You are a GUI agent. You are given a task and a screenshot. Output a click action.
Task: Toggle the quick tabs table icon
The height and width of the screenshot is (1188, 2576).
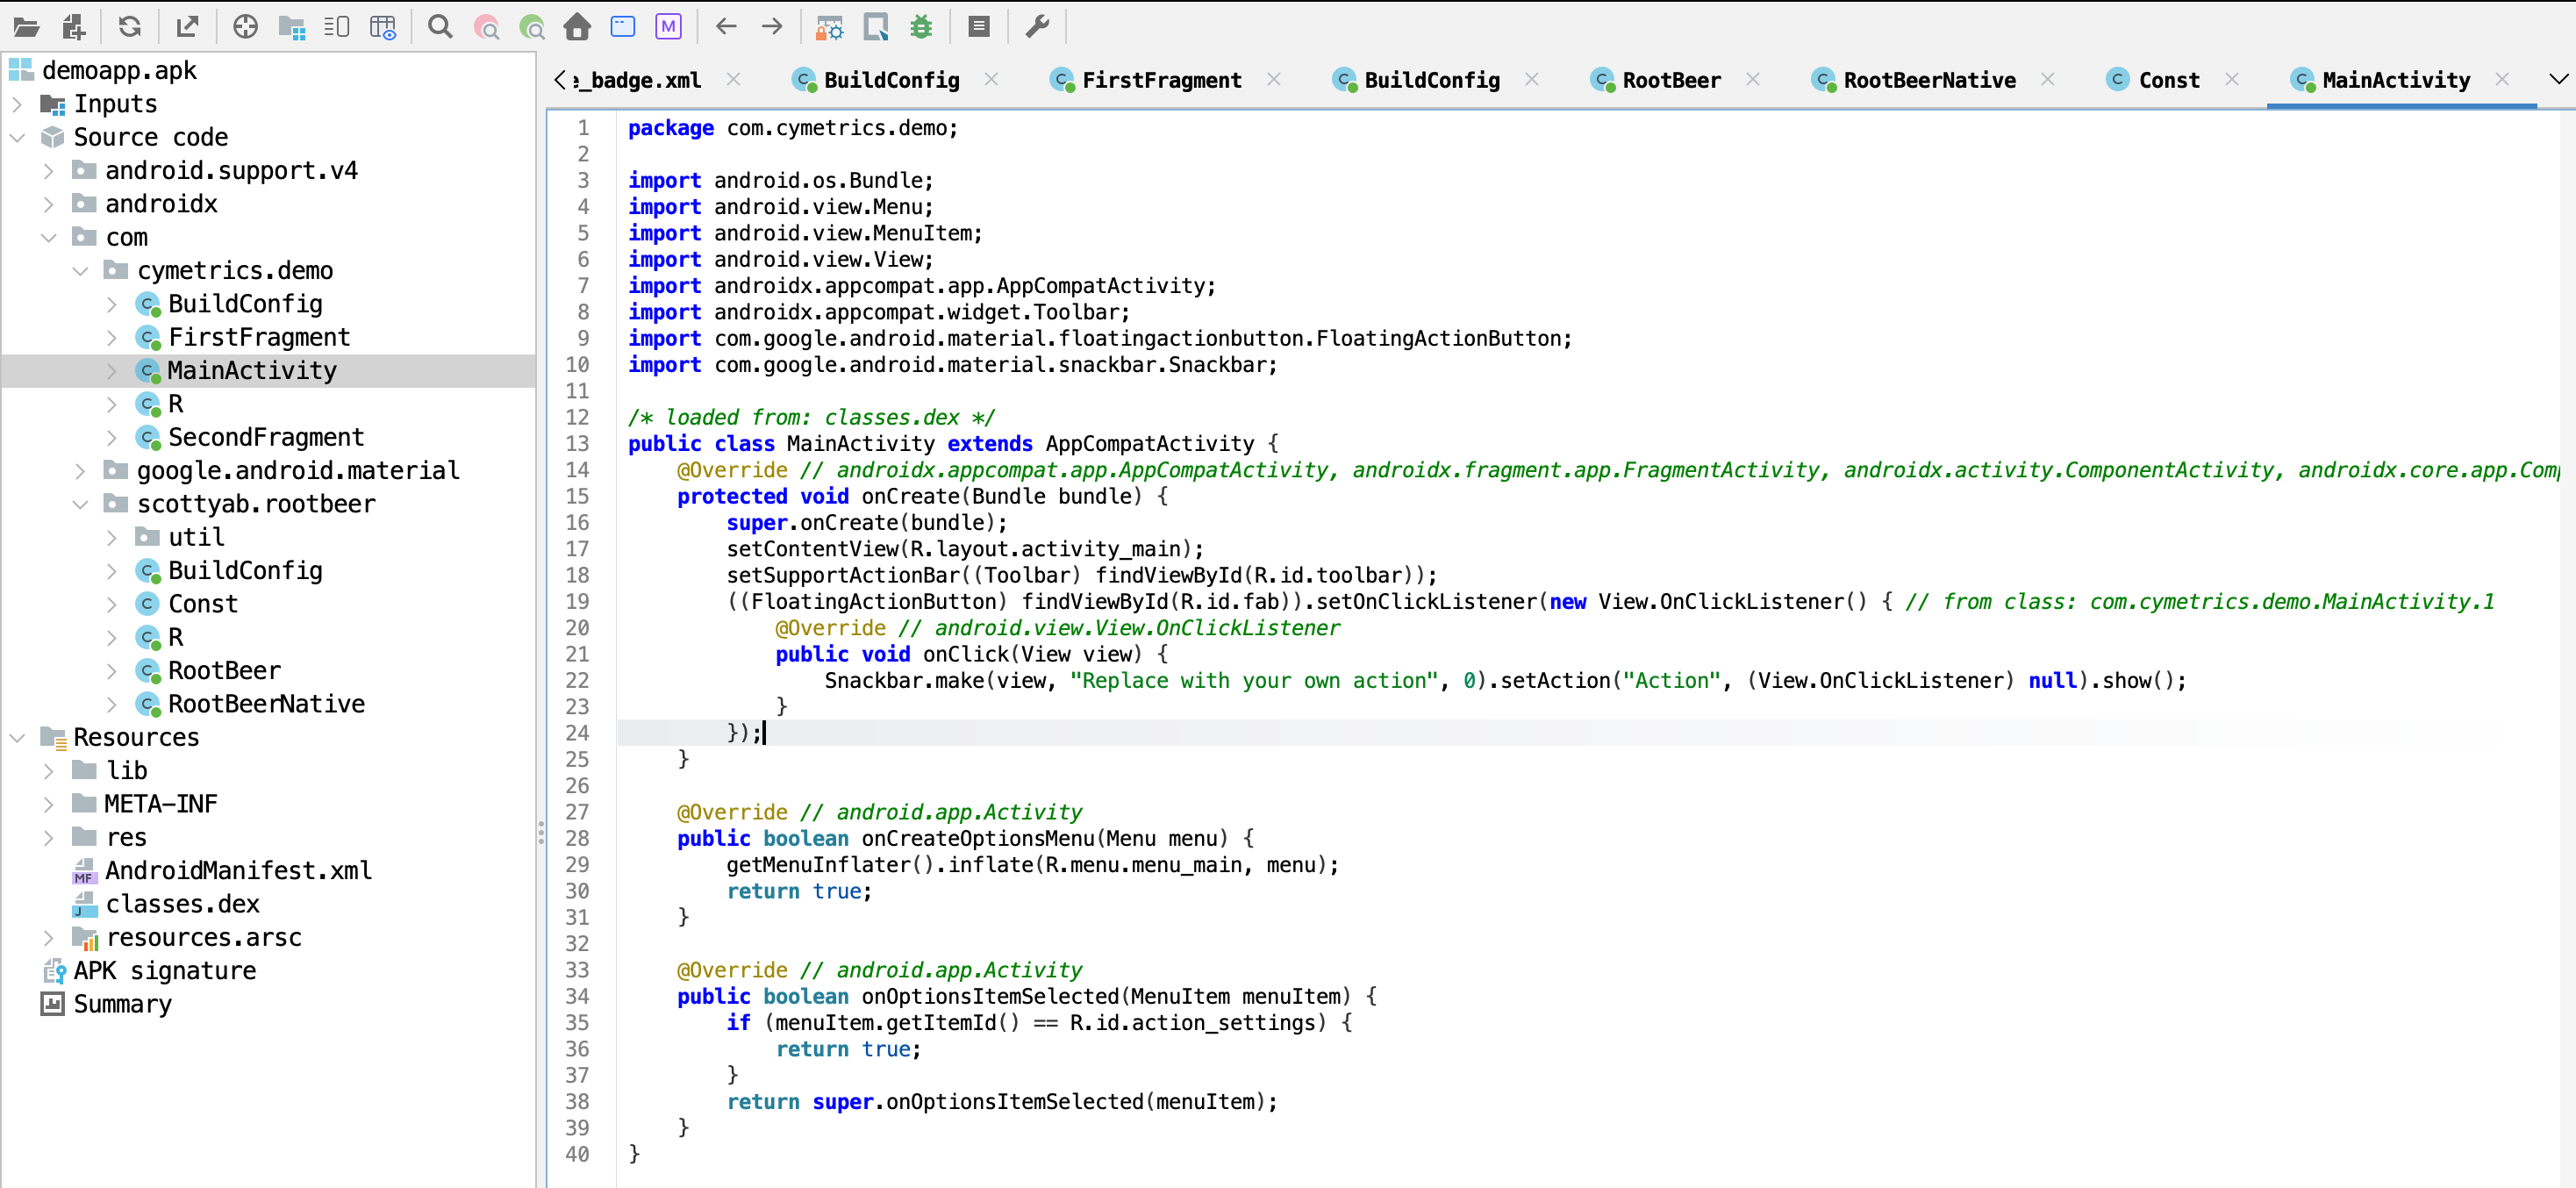[383, 27]
